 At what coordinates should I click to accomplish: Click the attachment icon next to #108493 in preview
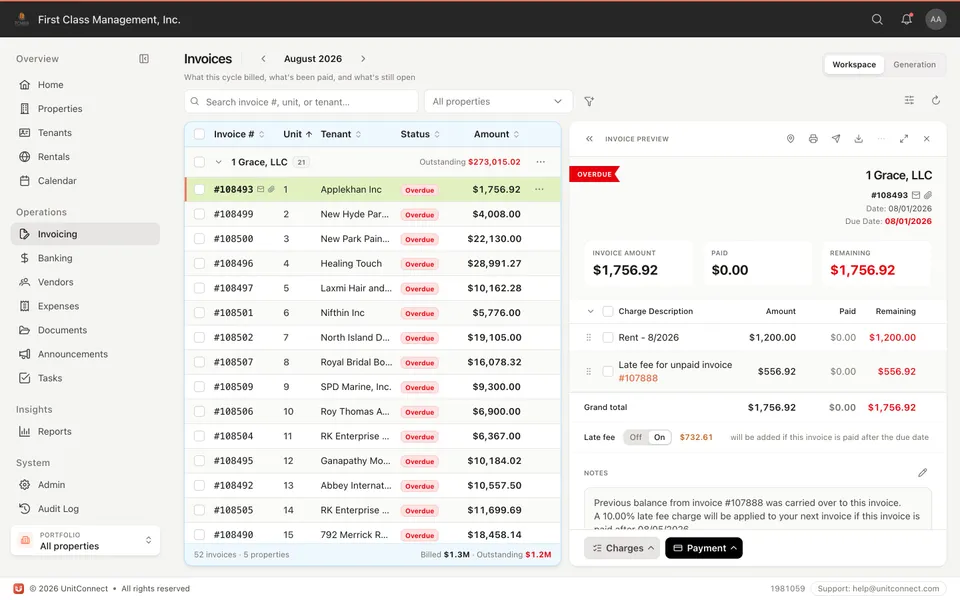(928, 195)
